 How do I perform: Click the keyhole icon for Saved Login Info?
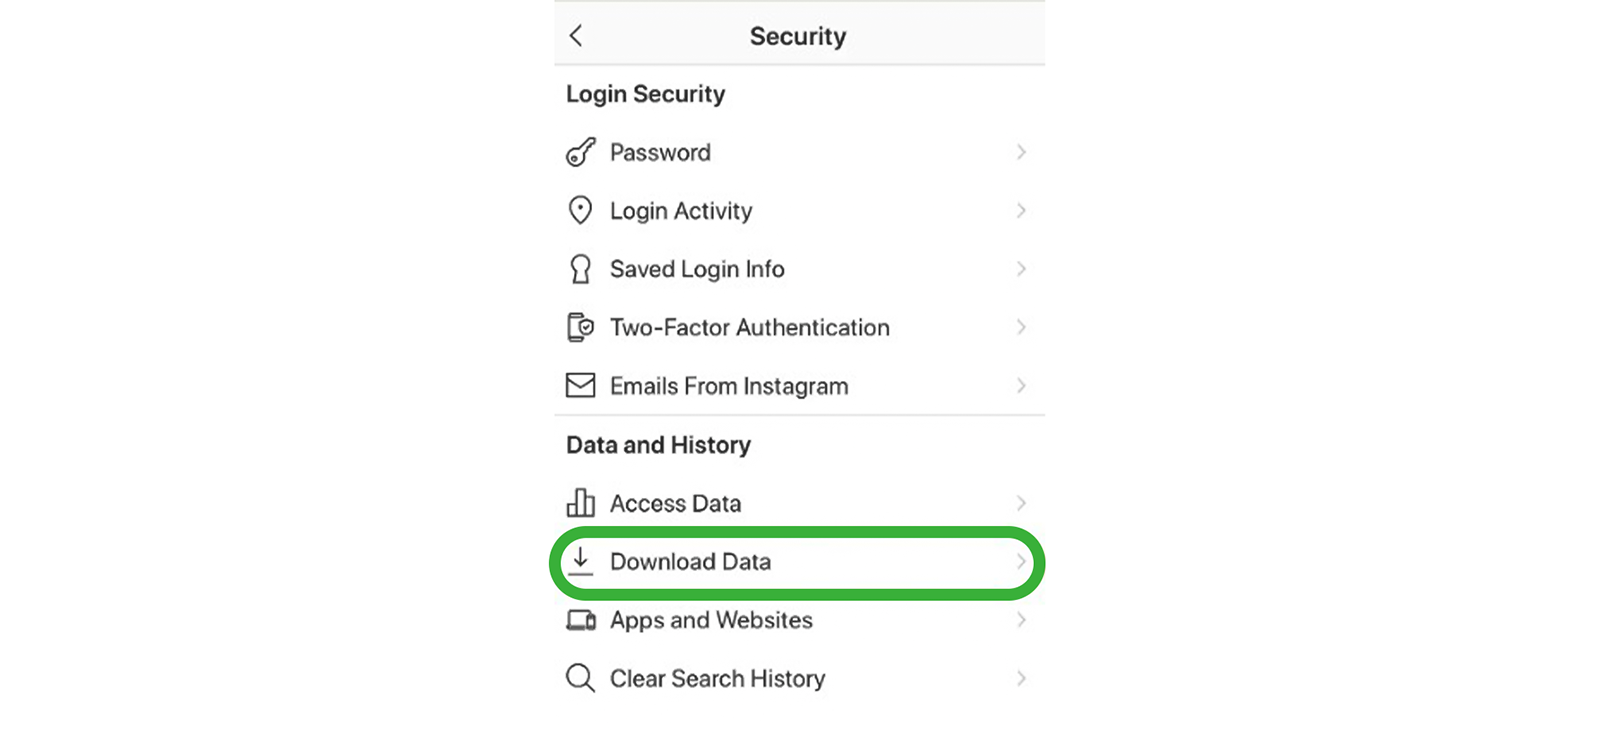point(580,269)
